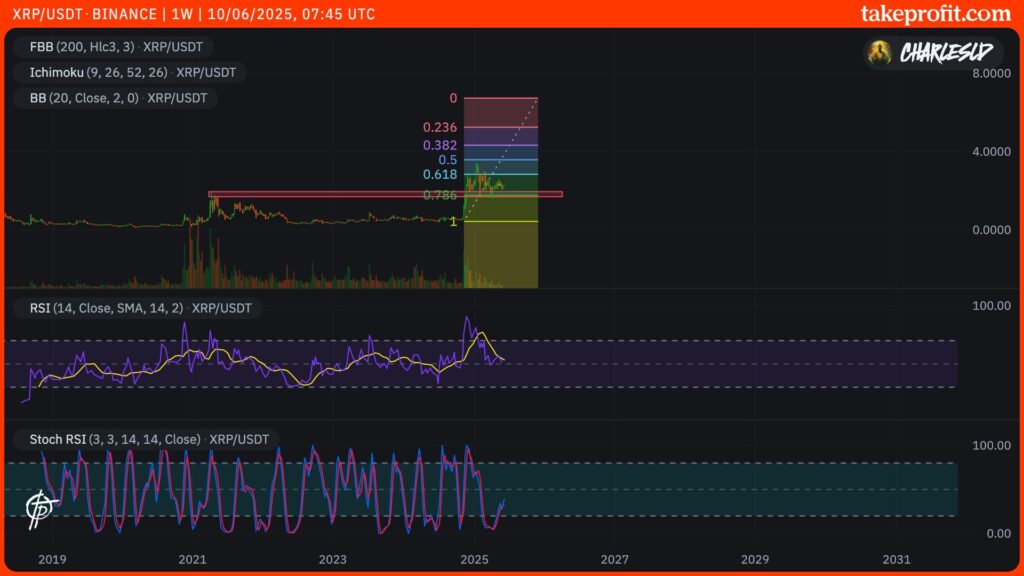Click the RSI (14, Close, SMA) legend label
Screen dimensions: 1024x576
[x=105, y=308]
